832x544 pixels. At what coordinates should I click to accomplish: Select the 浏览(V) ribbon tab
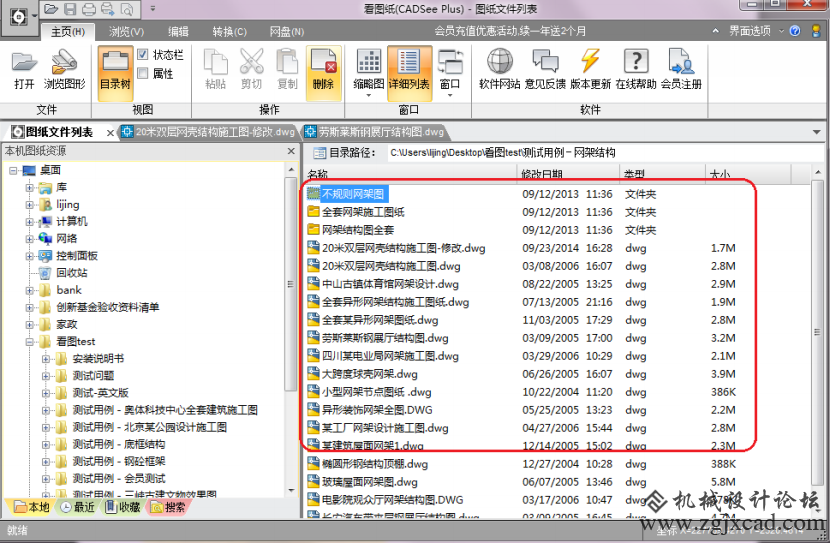tap(126, 32)
